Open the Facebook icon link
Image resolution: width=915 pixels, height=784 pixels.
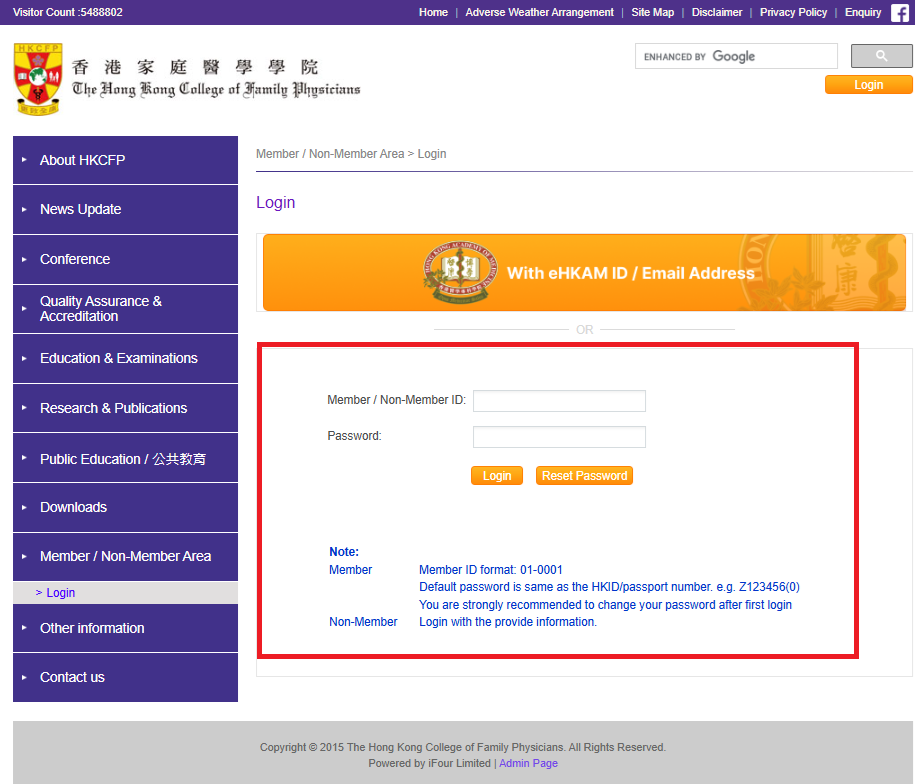pyautogui.click(x=899, y=12)
